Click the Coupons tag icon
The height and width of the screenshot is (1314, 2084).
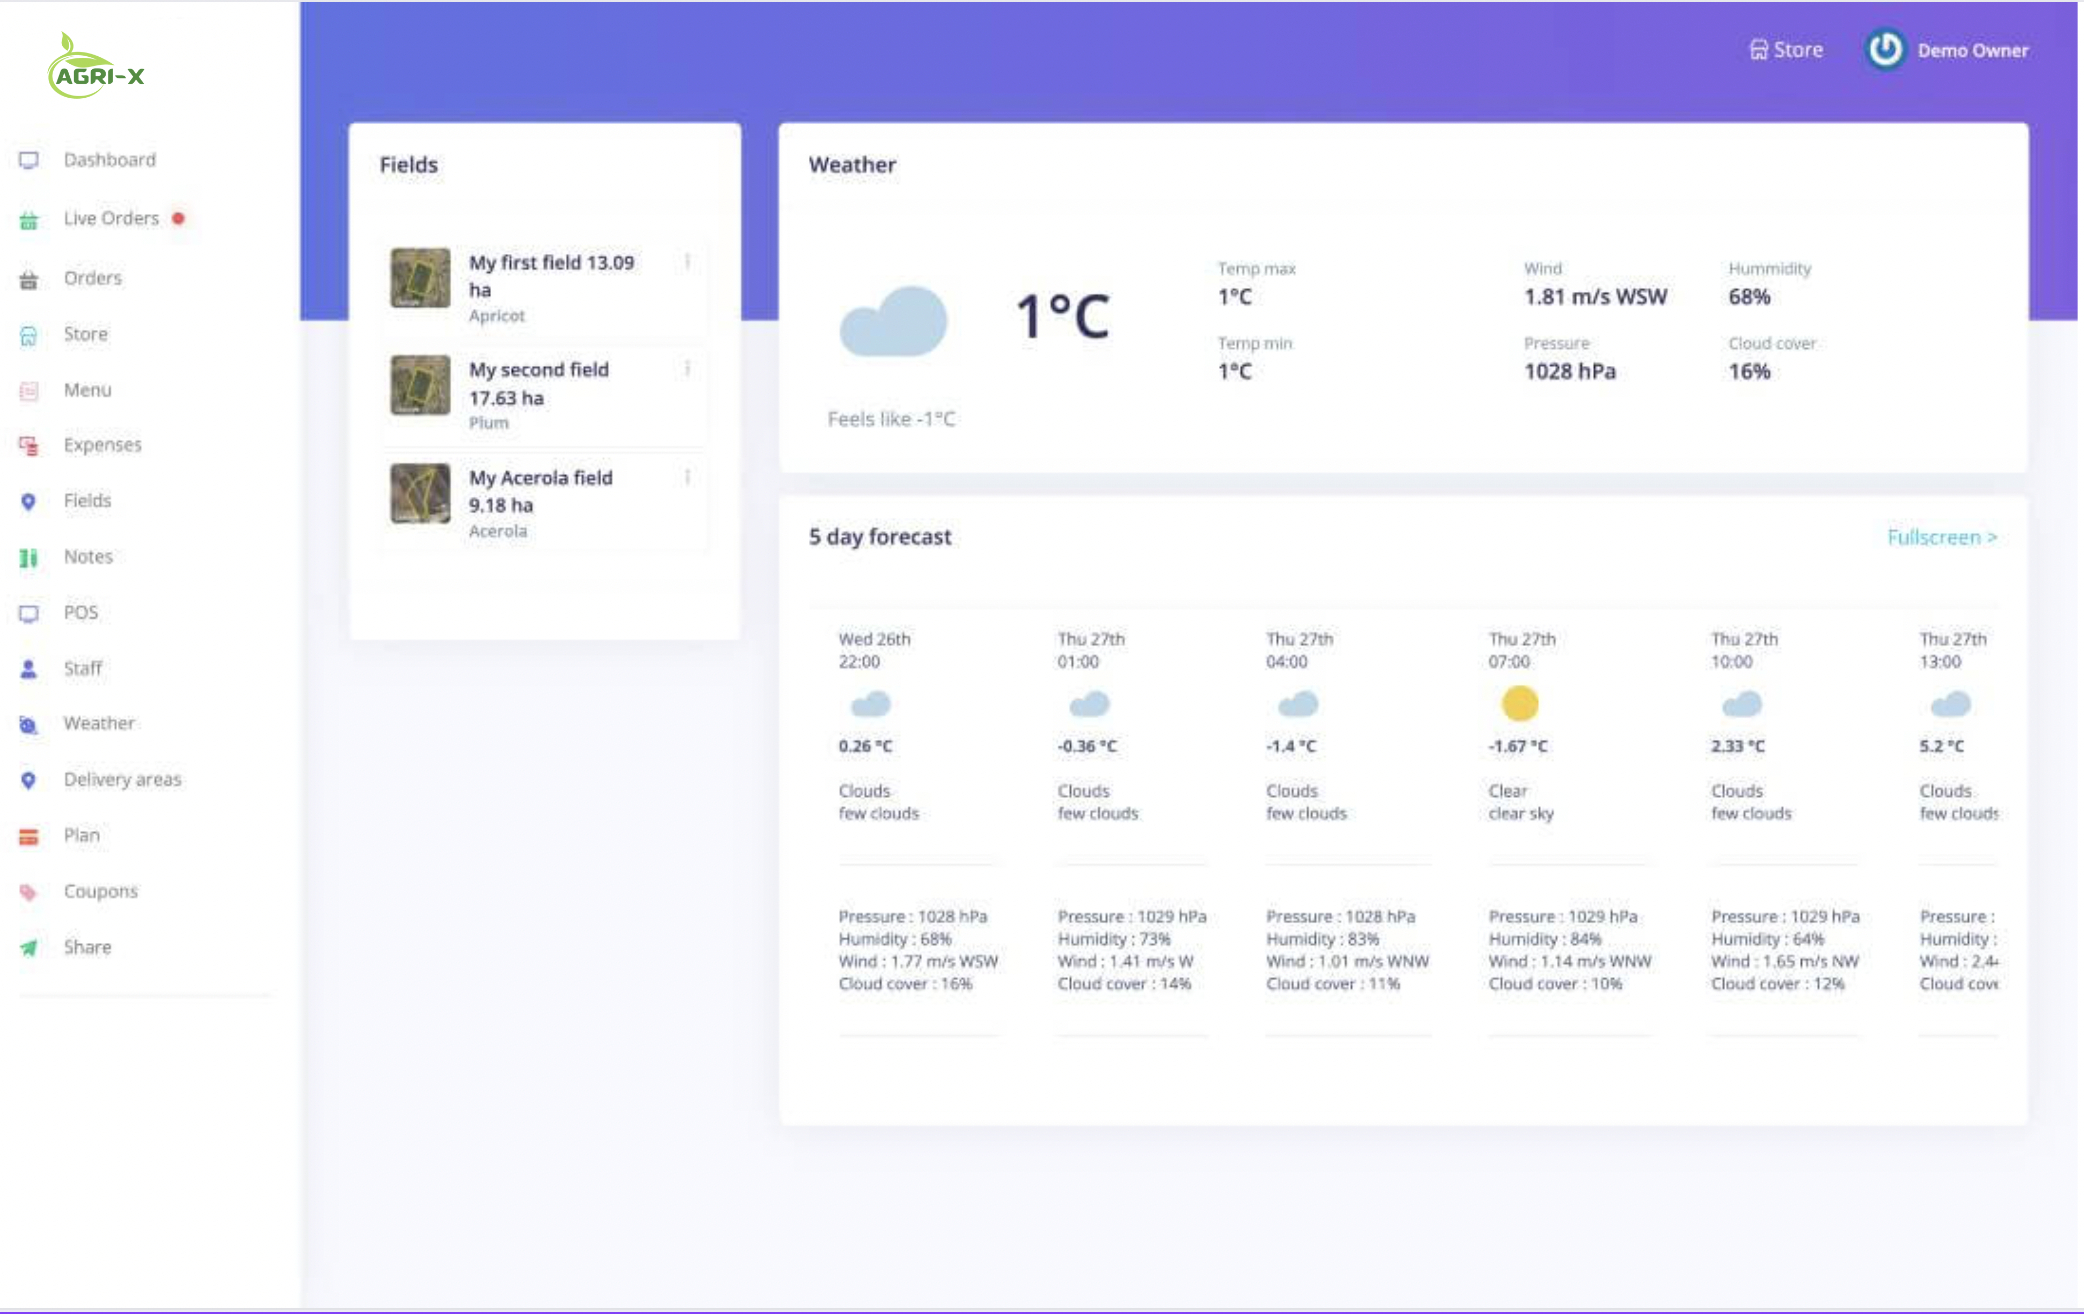(29, 892)
